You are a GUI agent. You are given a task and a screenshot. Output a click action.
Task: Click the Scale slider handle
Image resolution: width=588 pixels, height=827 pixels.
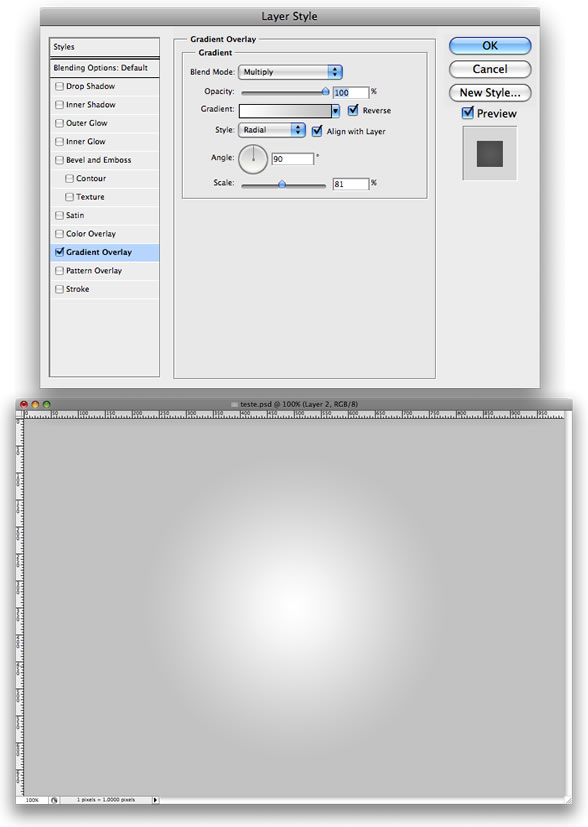(x=282, y=184)
